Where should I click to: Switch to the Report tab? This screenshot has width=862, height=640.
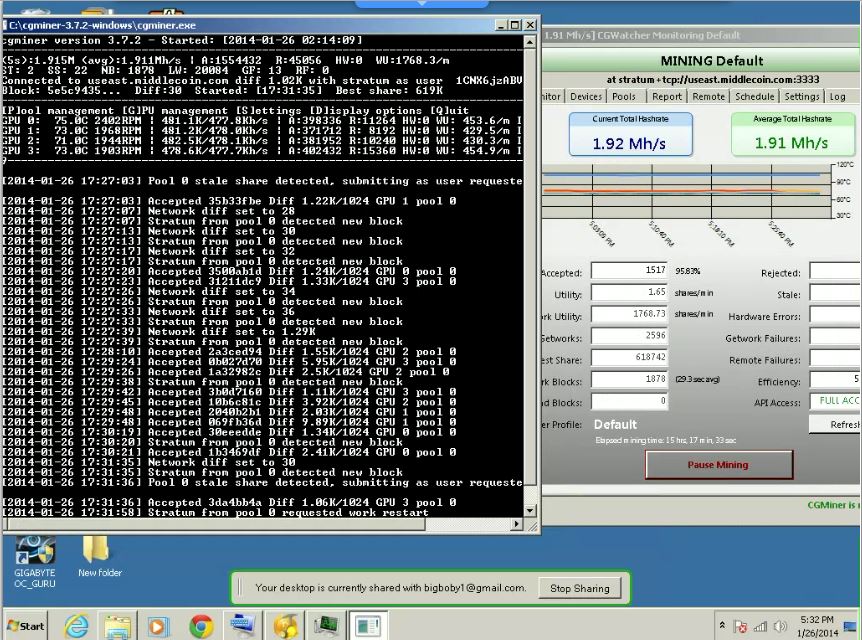[667, 96]
